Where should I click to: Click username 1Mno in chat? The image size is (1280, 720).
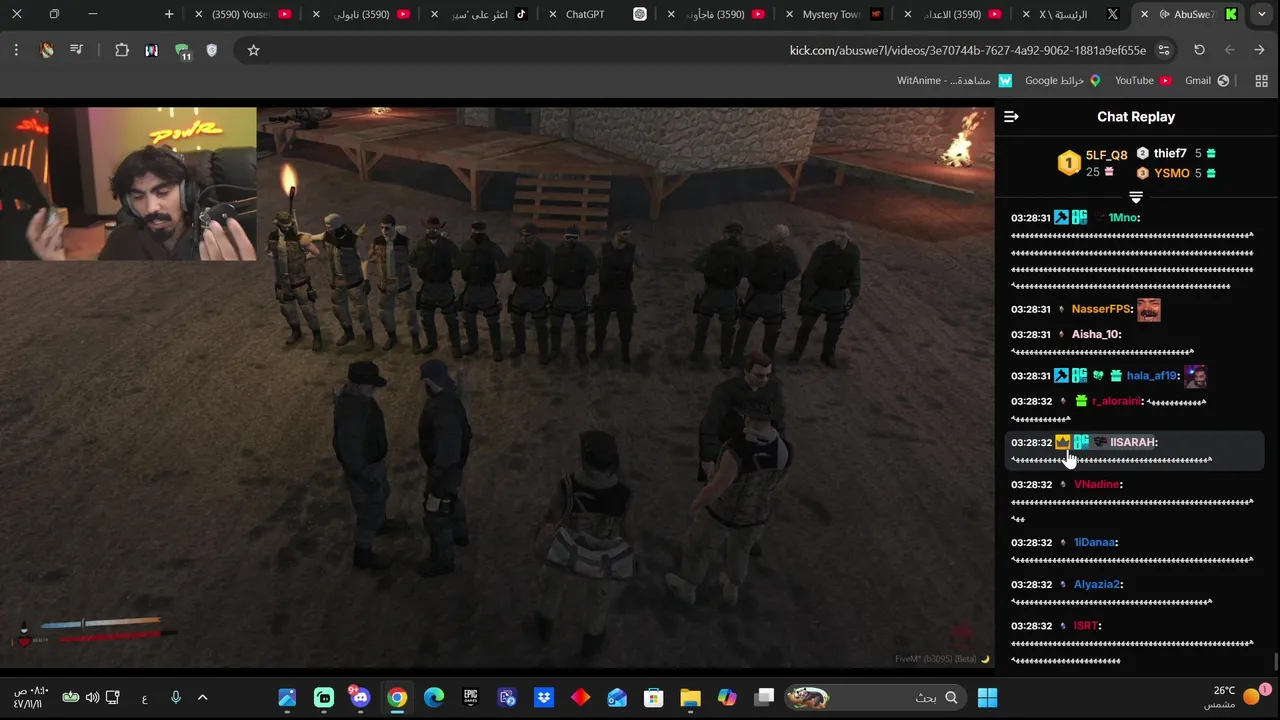[x=1123, y=217]
